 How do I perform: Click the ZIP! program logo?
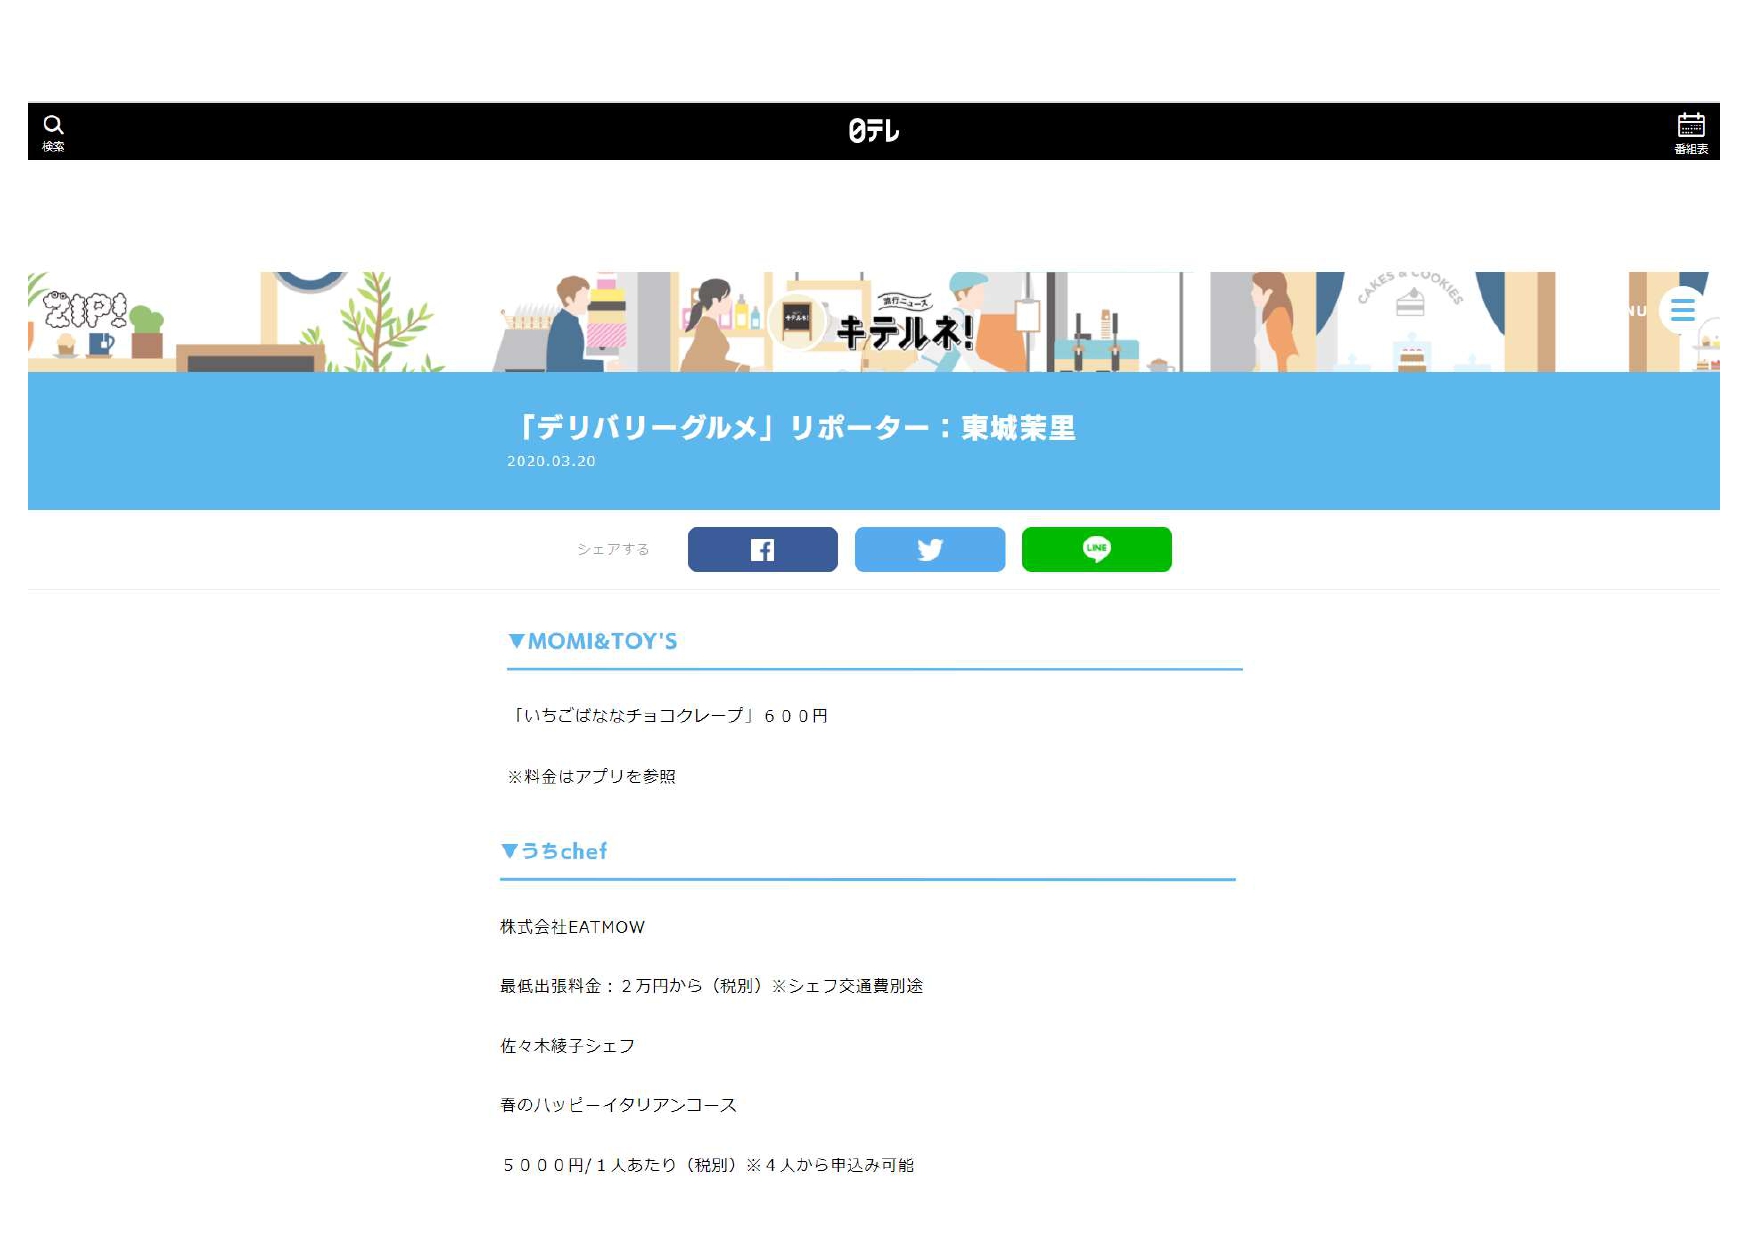(85, 310)
